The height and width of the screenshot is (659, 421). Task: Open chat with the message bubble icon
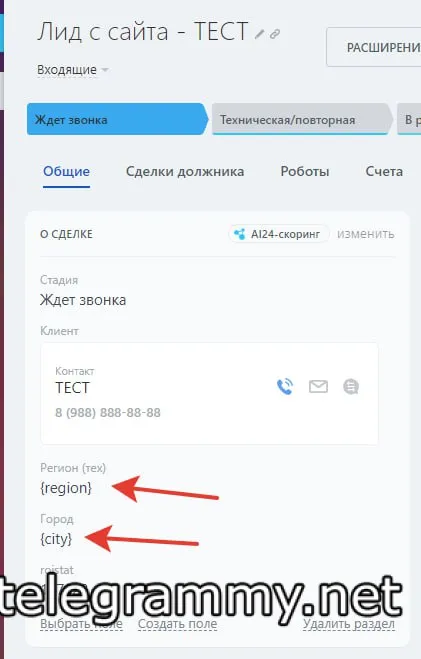tap(351, 386)
